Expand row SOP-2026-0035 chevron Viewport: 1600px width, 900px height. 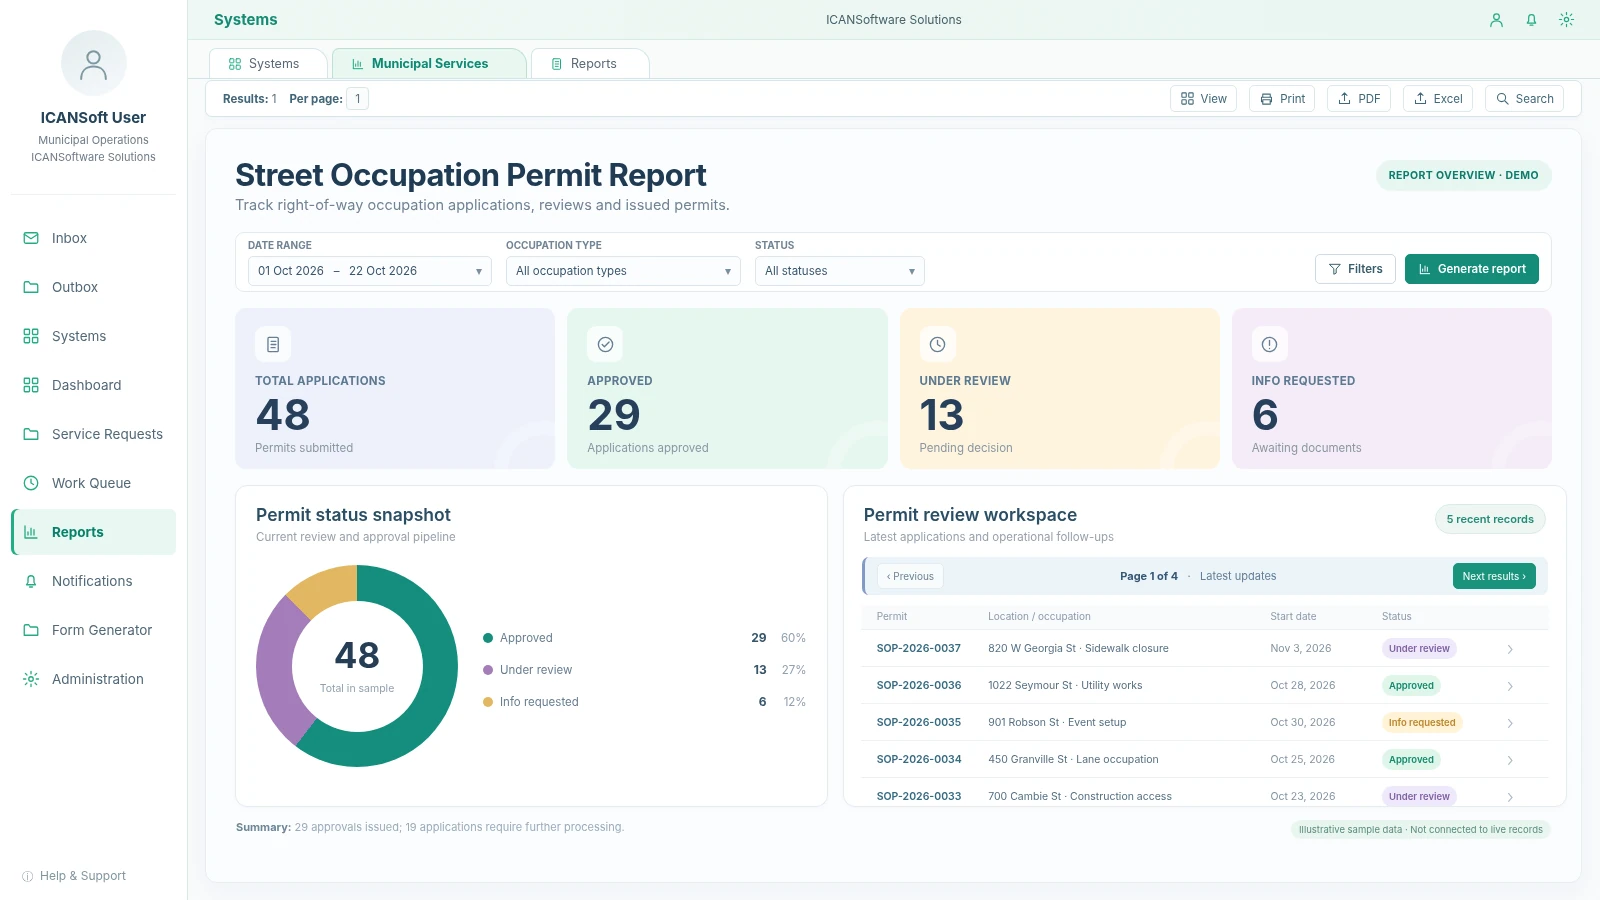1510,723
